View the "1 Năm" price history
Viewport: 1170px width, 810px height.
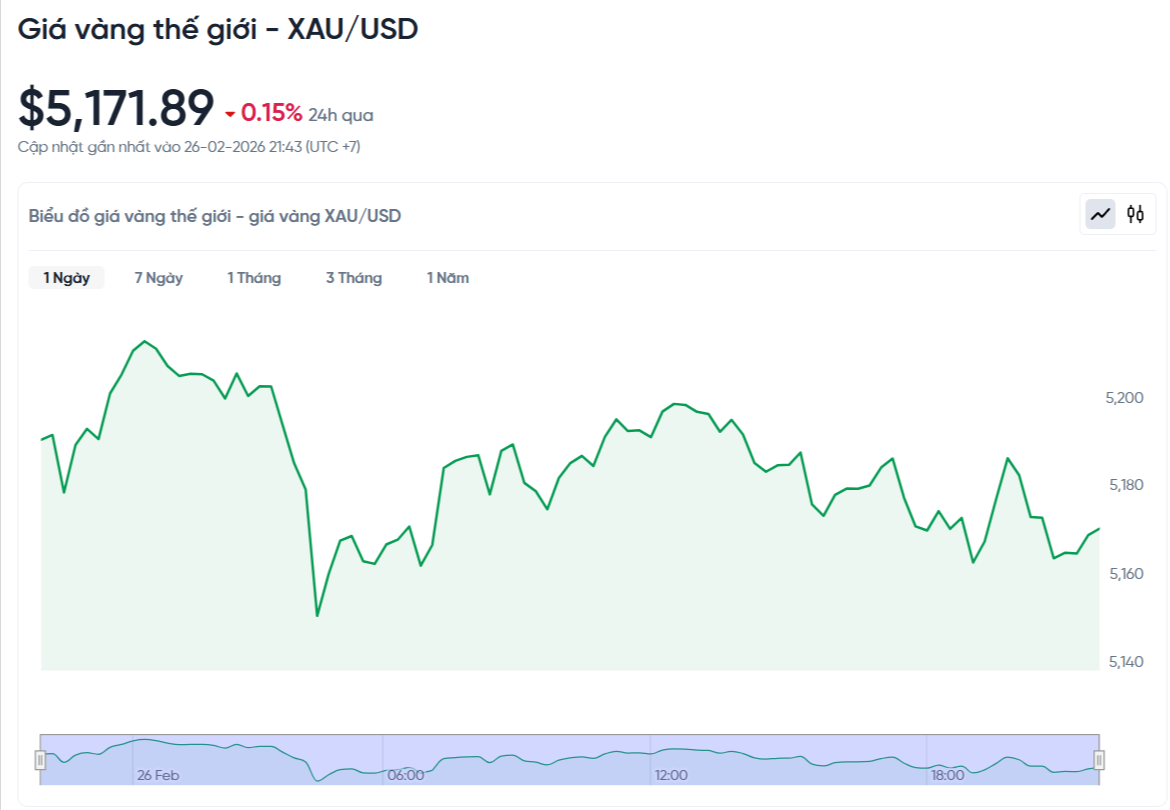(446, 278)
